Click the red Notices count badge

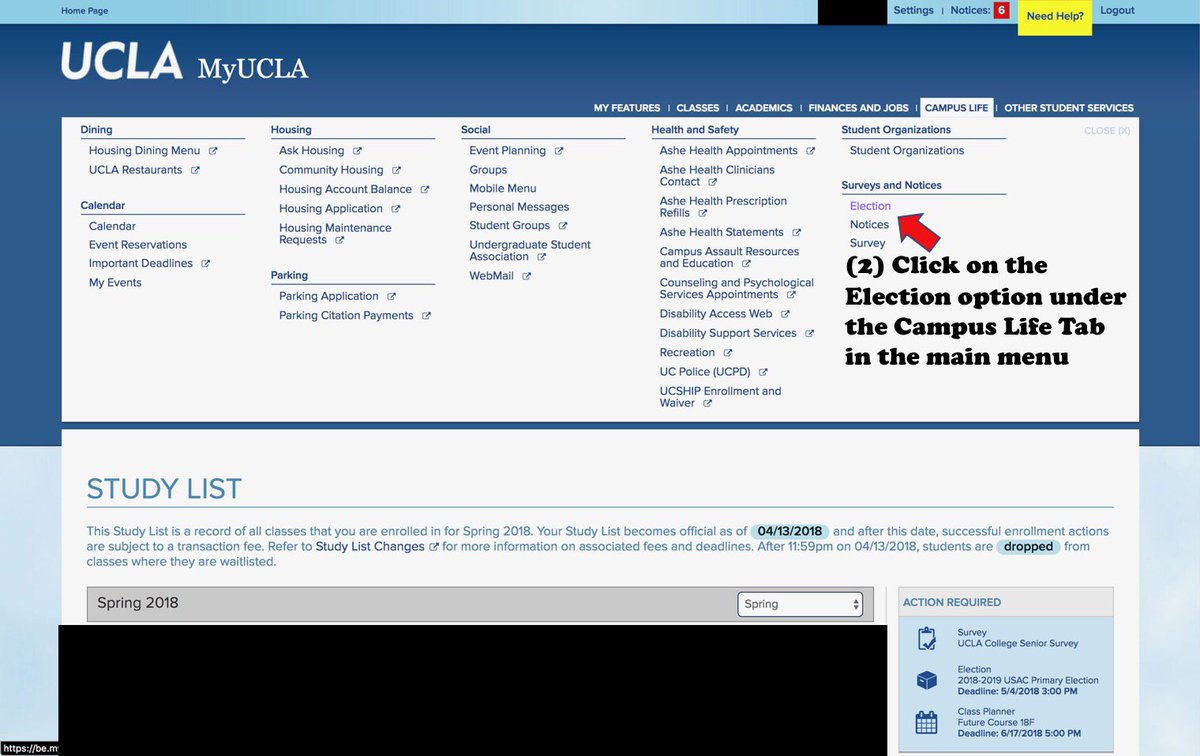(1001, 11)
